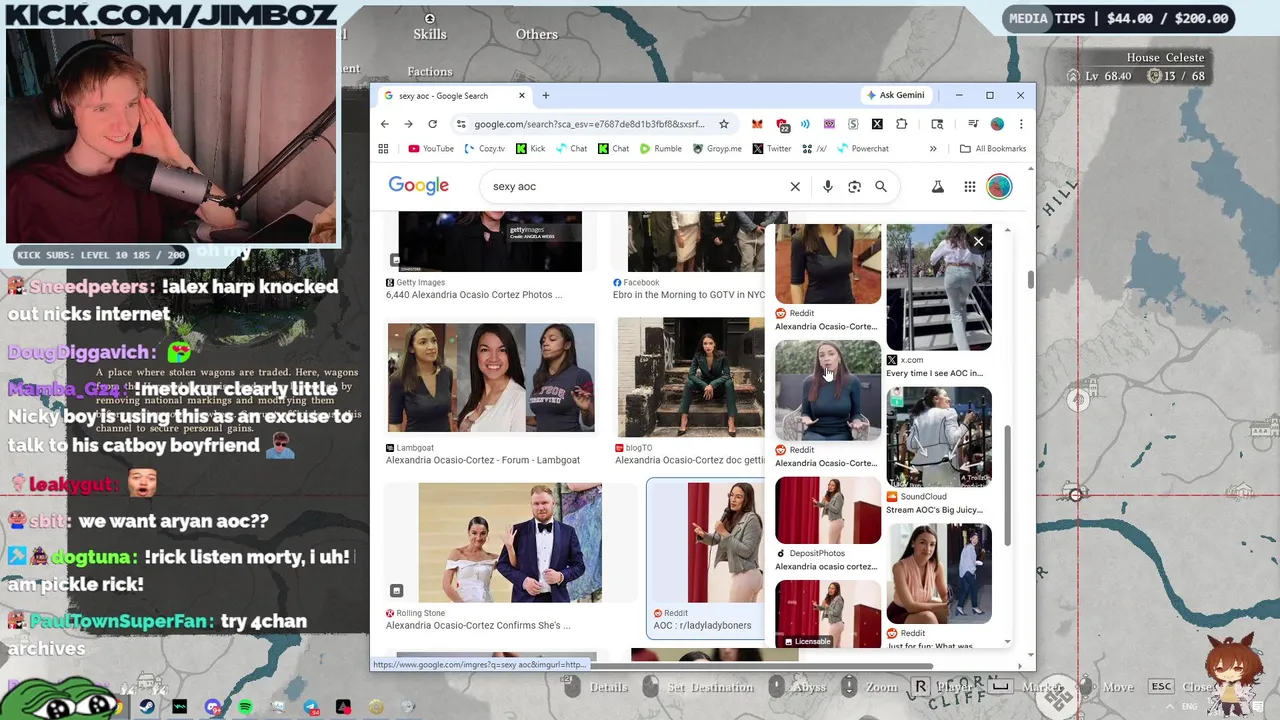Image resolution: width=1280 pixels, height=720 pixels.
Task: Open Chrome three-dot menu
Action: pos(1021,124)
